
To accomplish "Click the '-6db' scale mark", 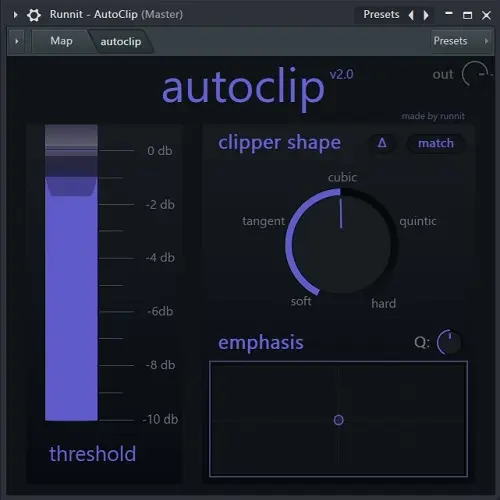I will pos(160,311).
